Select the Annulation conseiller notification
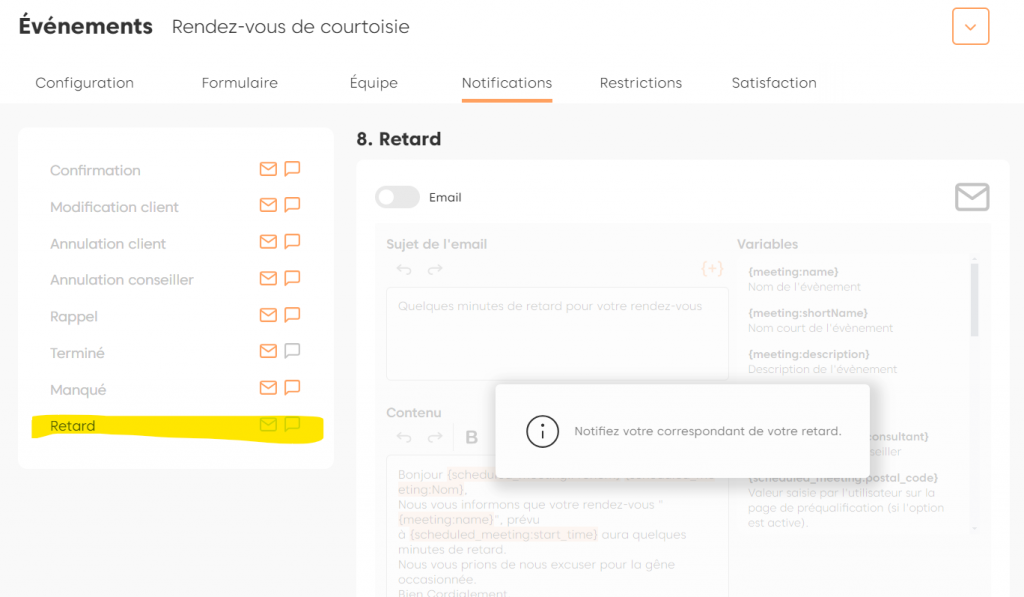1024x597 pixels. pos(122,280)
